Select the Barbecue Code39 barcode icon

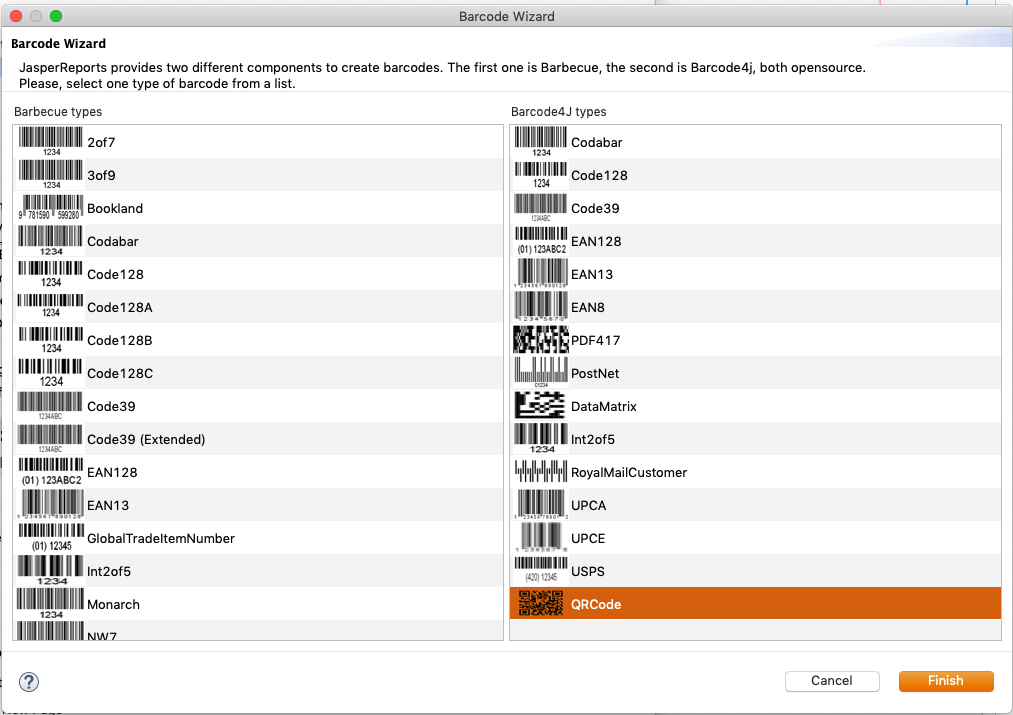click(50, 406)
